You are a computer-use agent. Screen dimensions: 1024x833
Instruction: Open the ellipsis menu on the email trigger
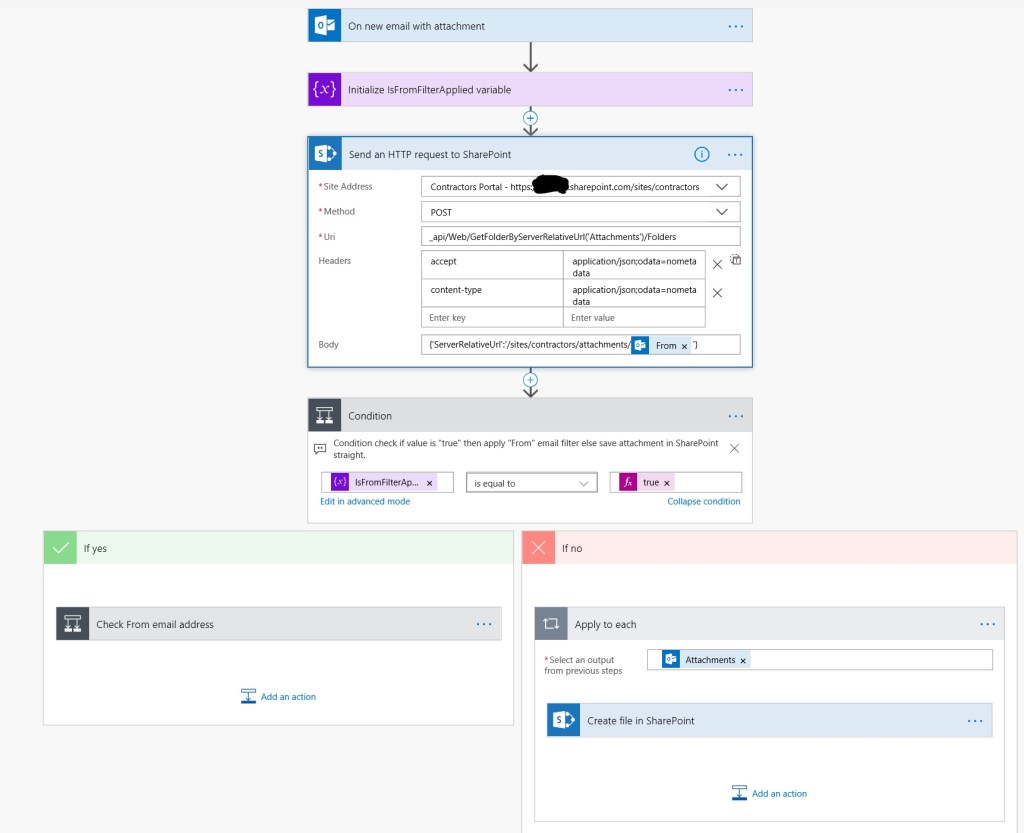click(x=736, y=24)
